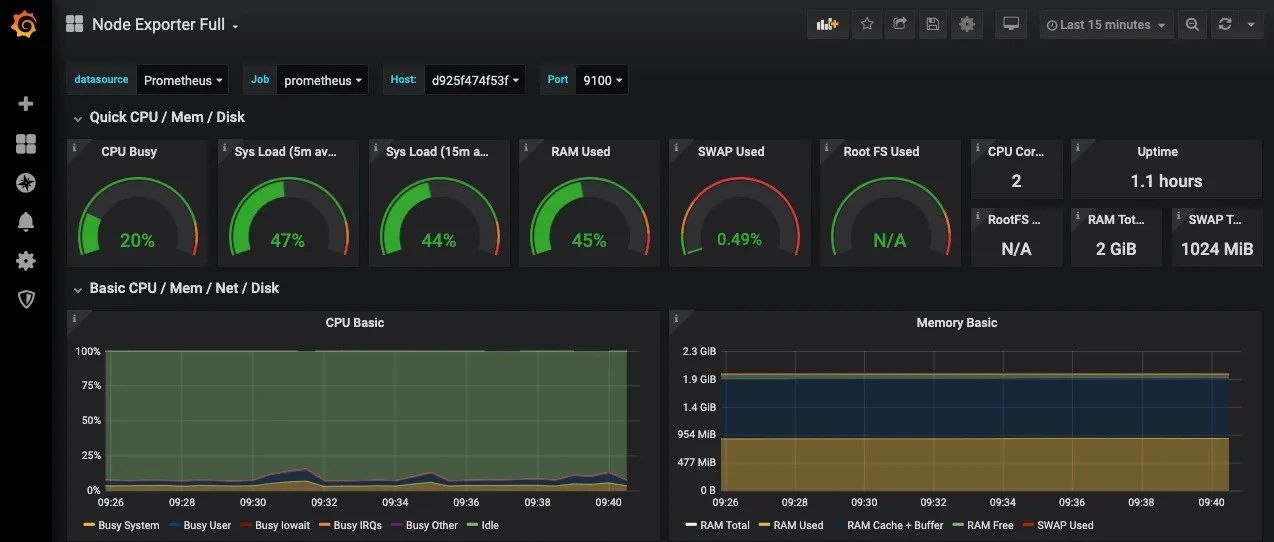Click the info icon on CPU Busy panel
This screenshot has height=542, width=1274.
(74, 147)
